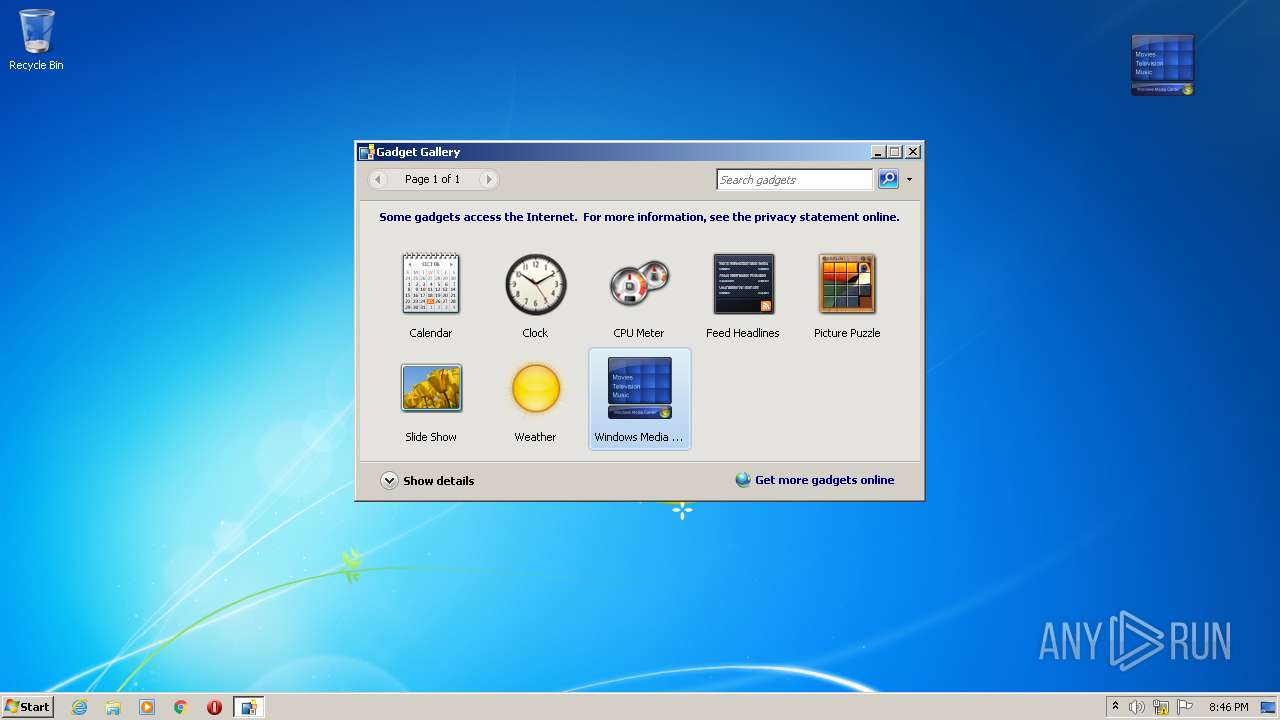
Task: Open Action Center flag icon
Action: click(1185, 707)
